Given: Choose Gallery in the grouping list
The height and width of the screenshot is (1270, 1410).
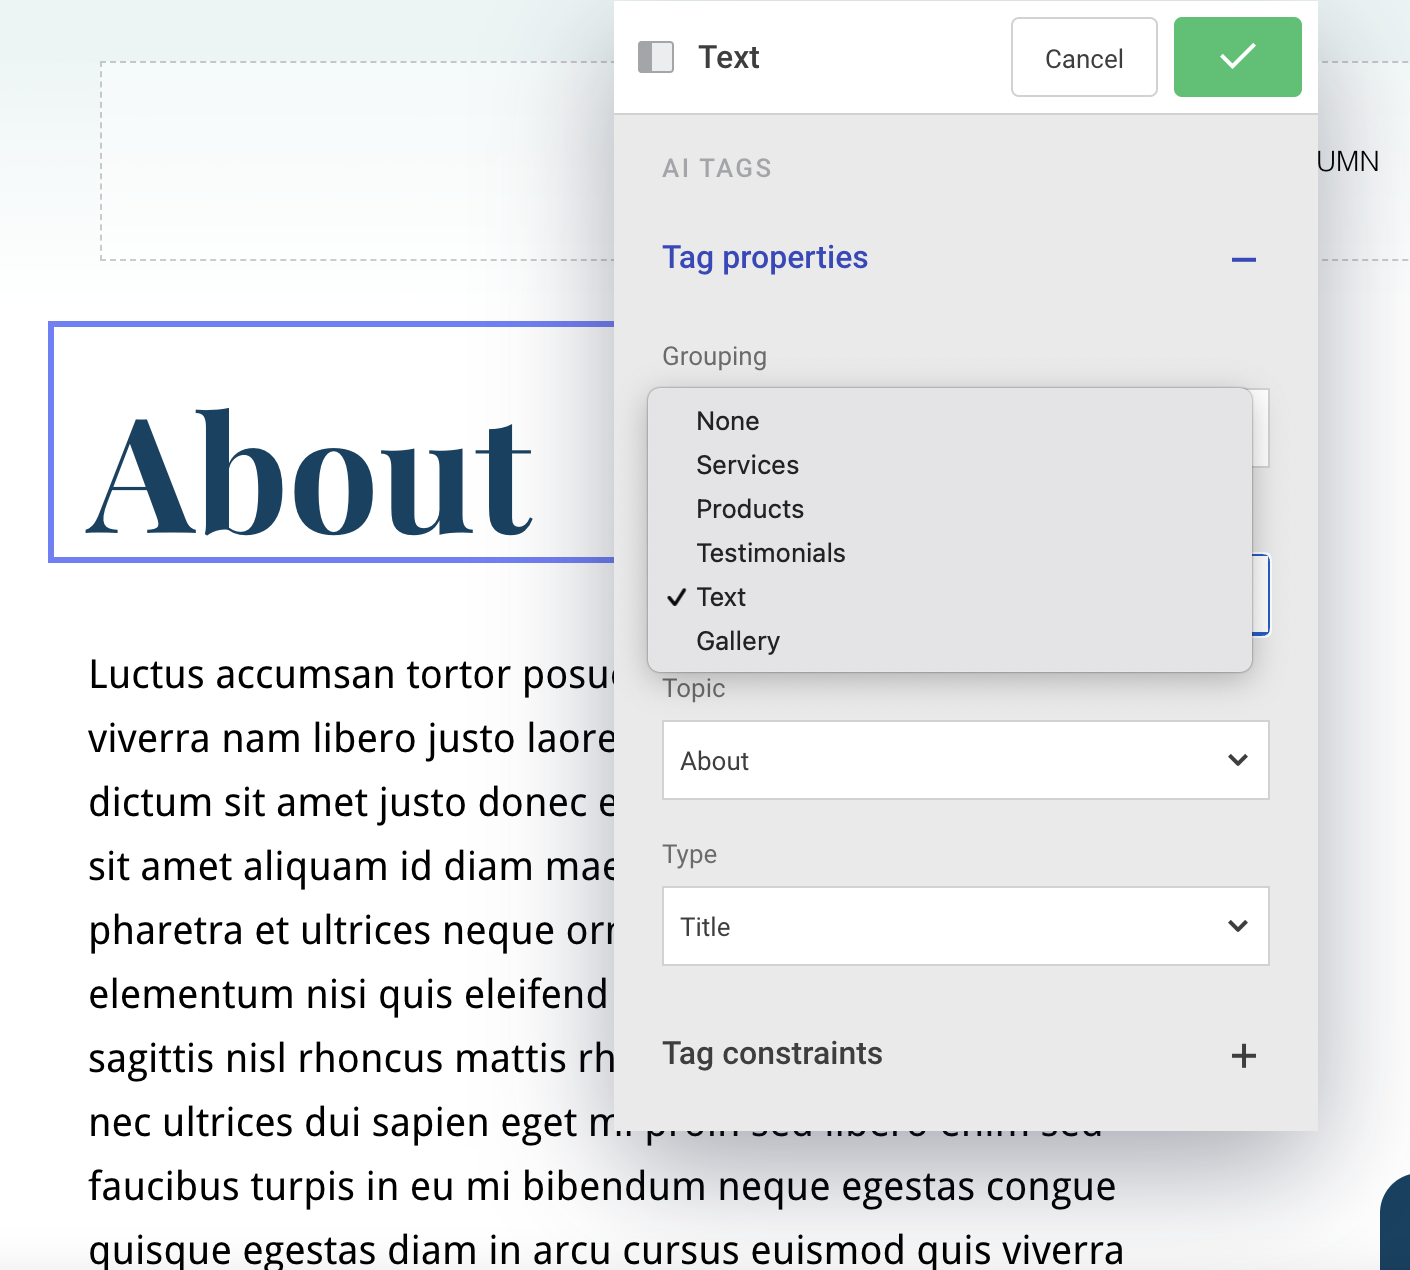Looking at the screenshot, I should tap(950, 641).
